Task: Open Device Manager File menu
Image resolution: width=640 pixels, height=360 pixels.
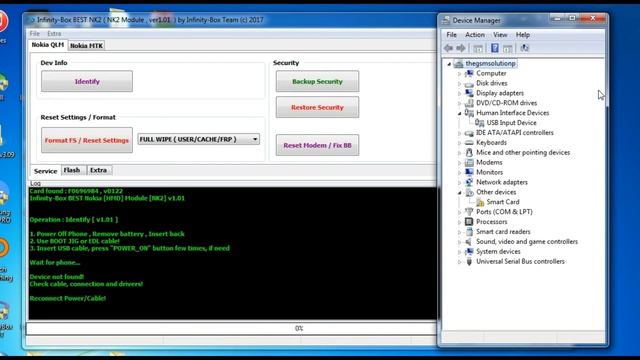Action: click(x=451, y=35)
